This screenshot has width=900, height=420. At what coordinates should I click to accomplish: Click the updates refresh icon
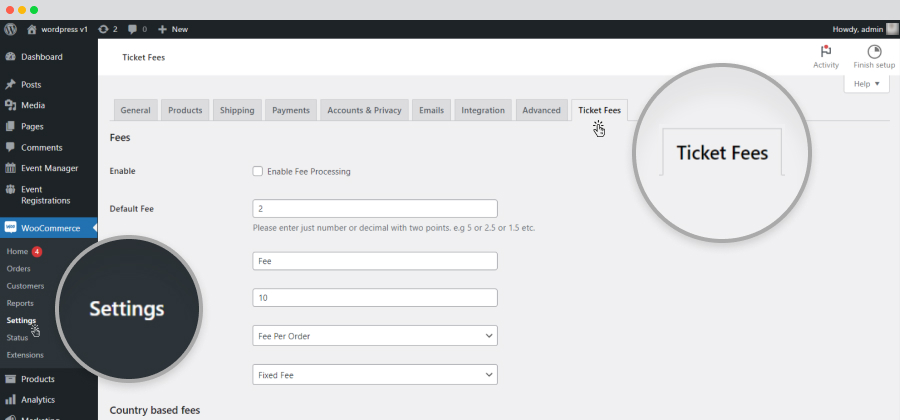(x=103, y=29)
